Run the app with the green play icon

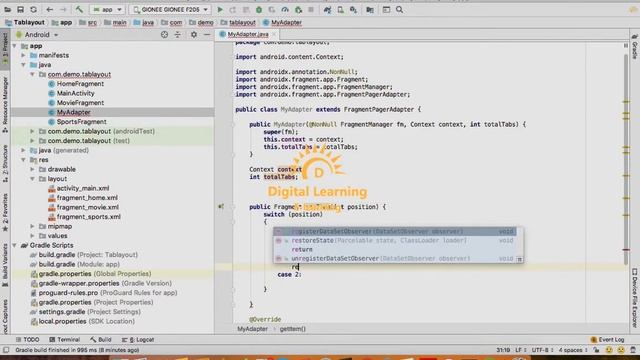coord(220,9)
